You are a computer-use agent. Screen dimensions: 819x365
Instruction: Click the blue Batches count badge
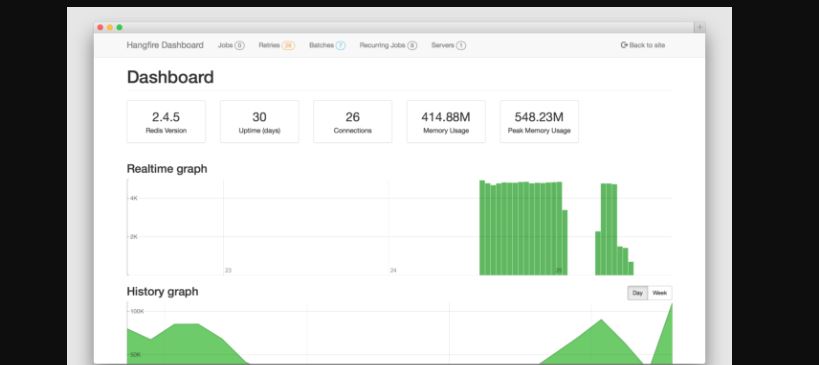click(x=341, y=45)
